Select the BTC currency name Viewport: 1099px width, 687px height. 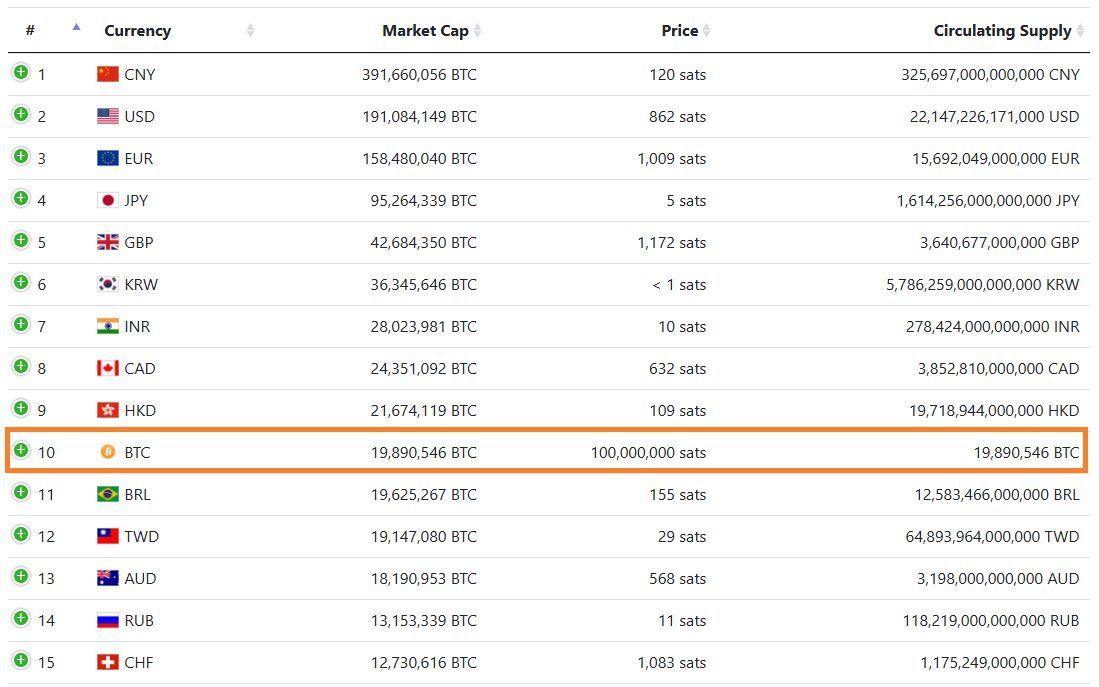click(137, 453)
